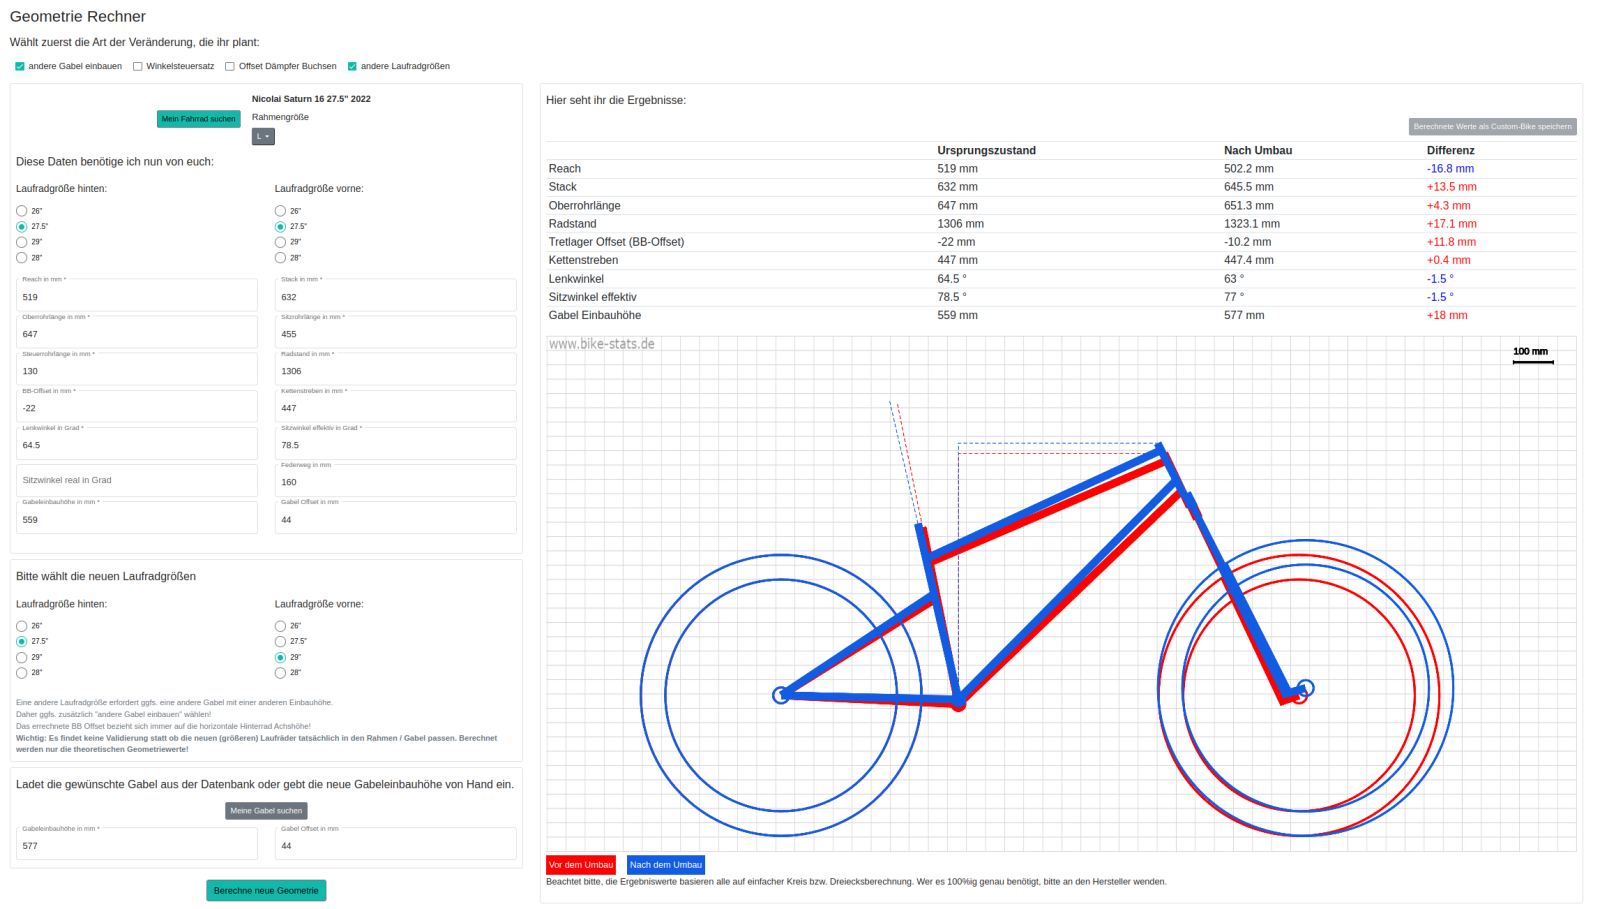This screenshot has height=909, width=1600.
Task: Click new Gabeleinbauhöhe field showing 577
Action: point(137,846)
